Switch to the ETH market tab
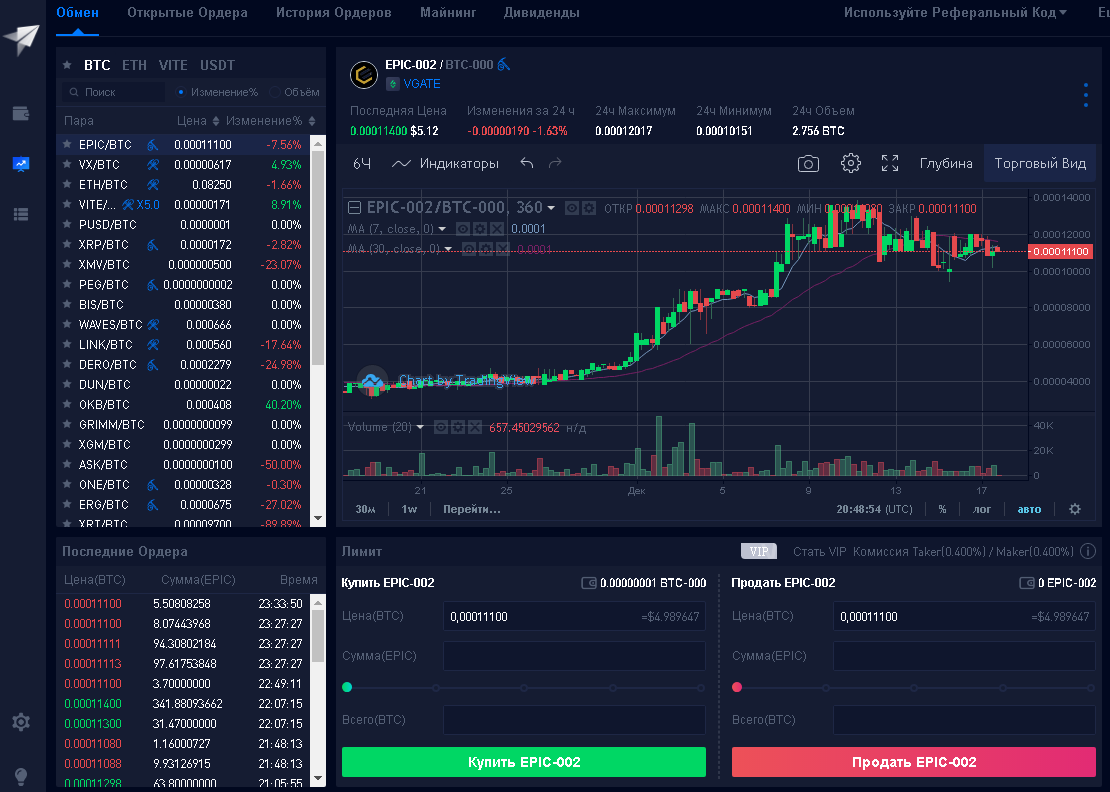 coord(134,65)
